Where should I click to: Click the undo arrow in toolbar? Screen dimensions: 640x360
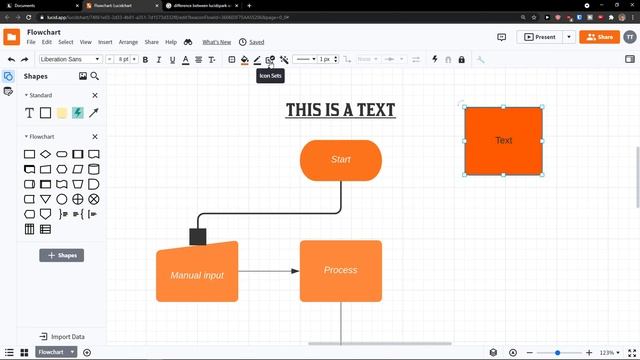(x=11, y=60)
